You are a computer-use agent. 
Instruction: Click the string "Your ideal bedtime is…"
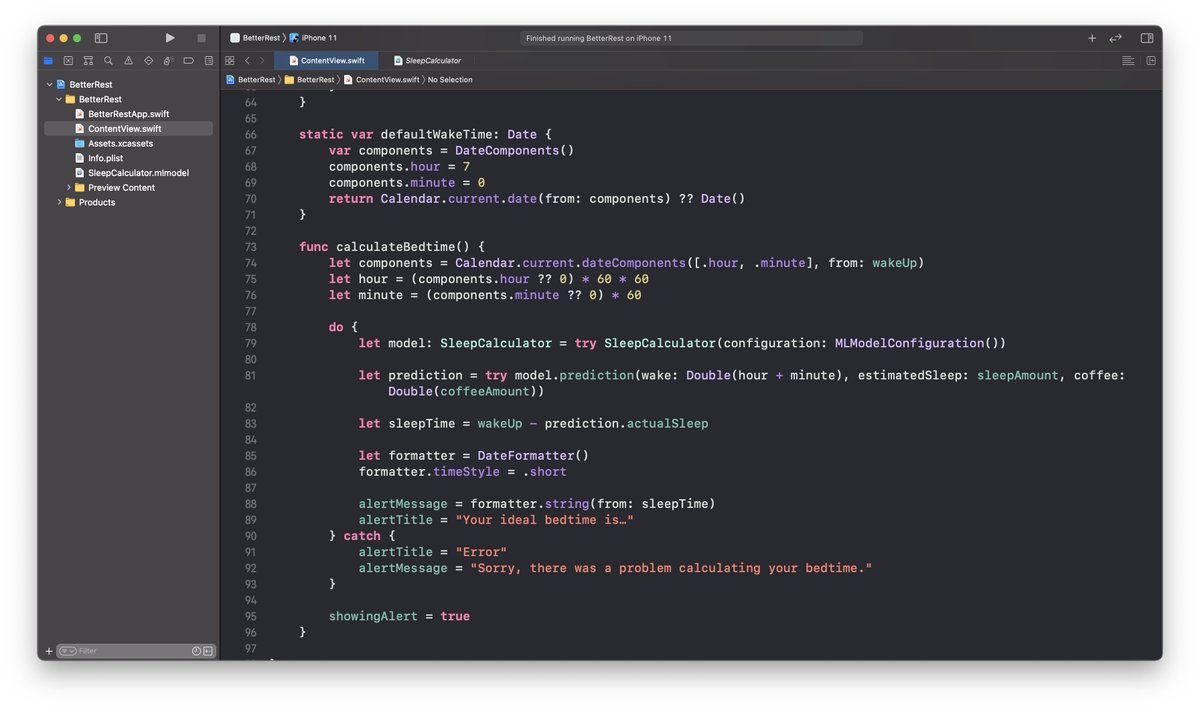[x=544, y=520]
